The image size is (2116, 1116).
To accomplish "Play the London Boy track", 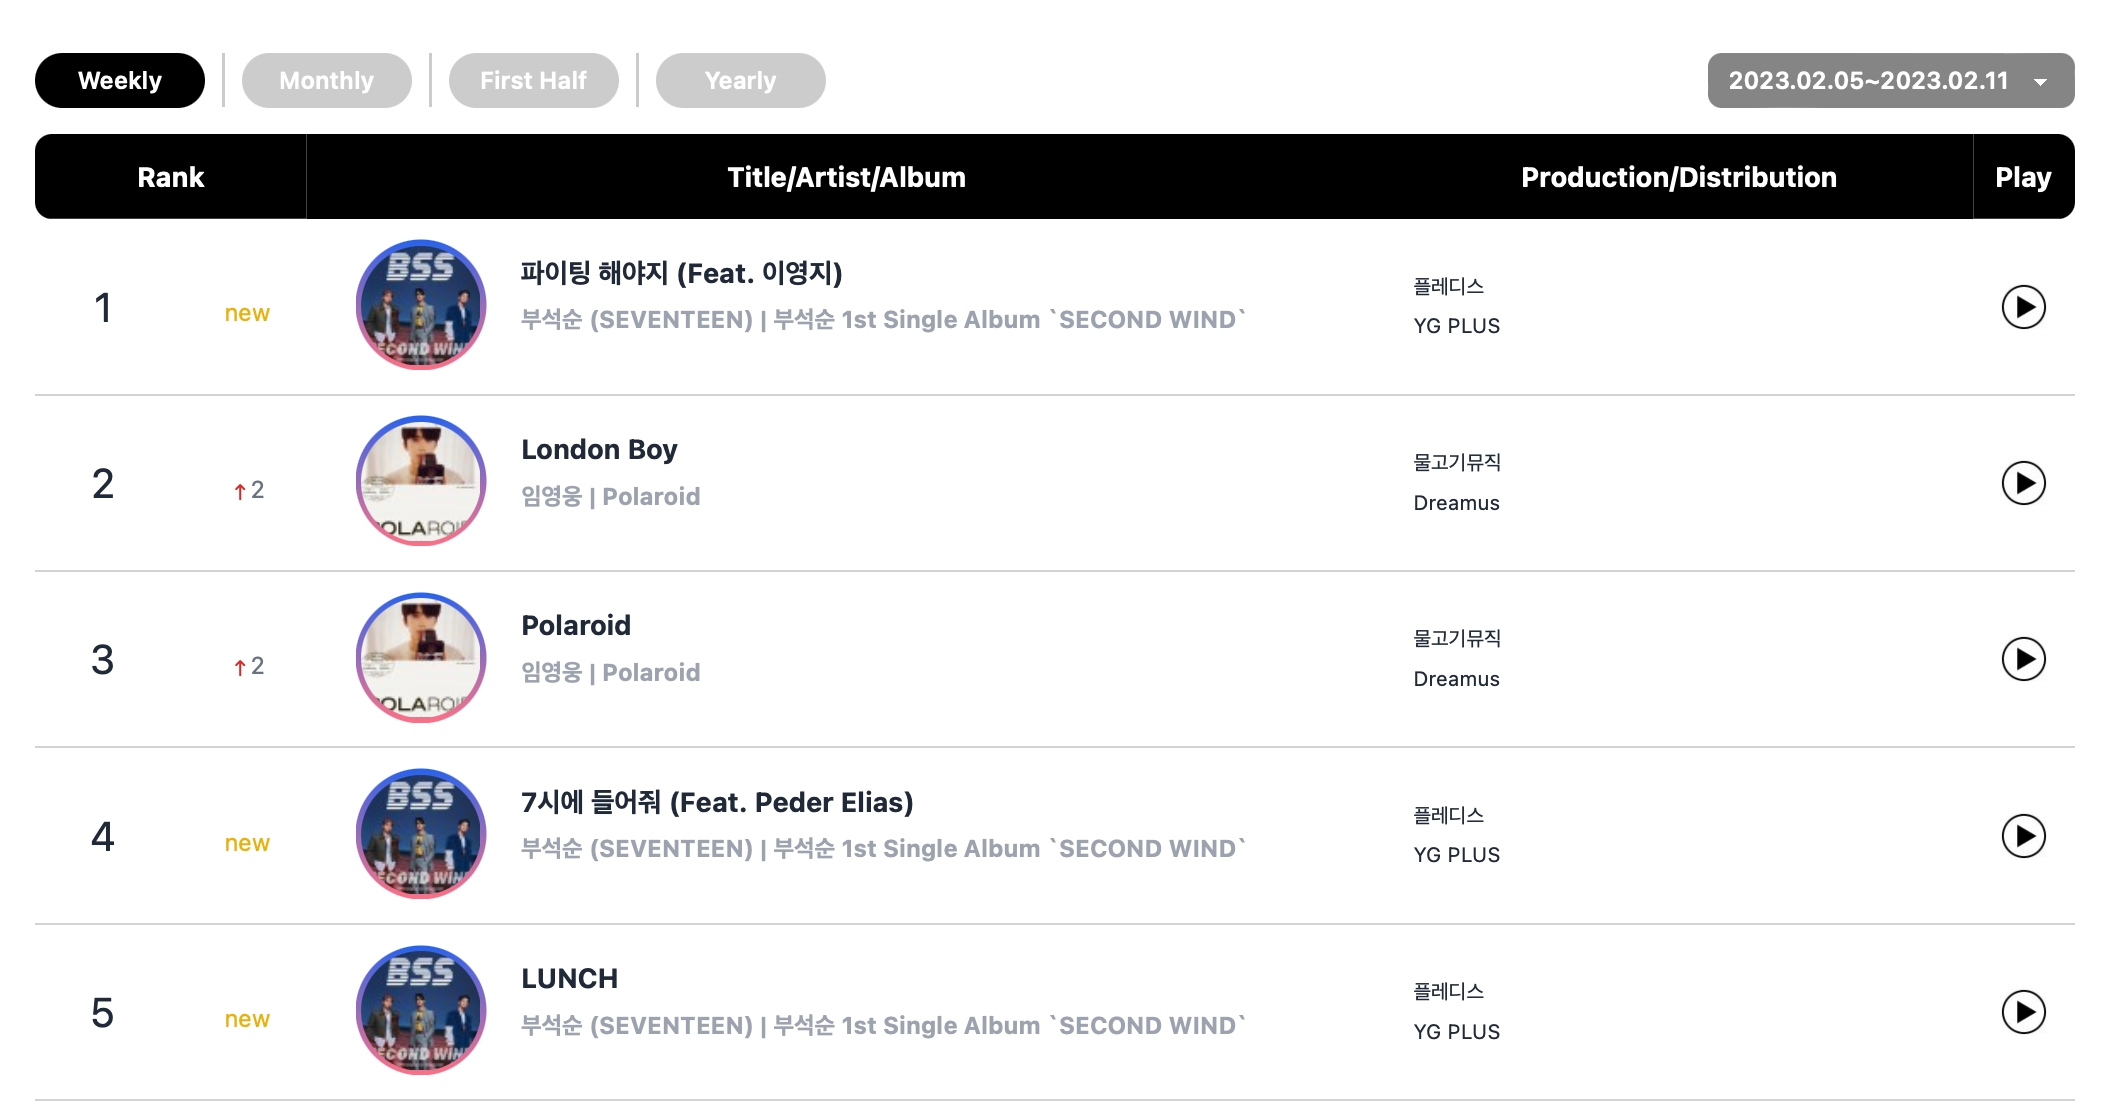I will (2023, 483).
